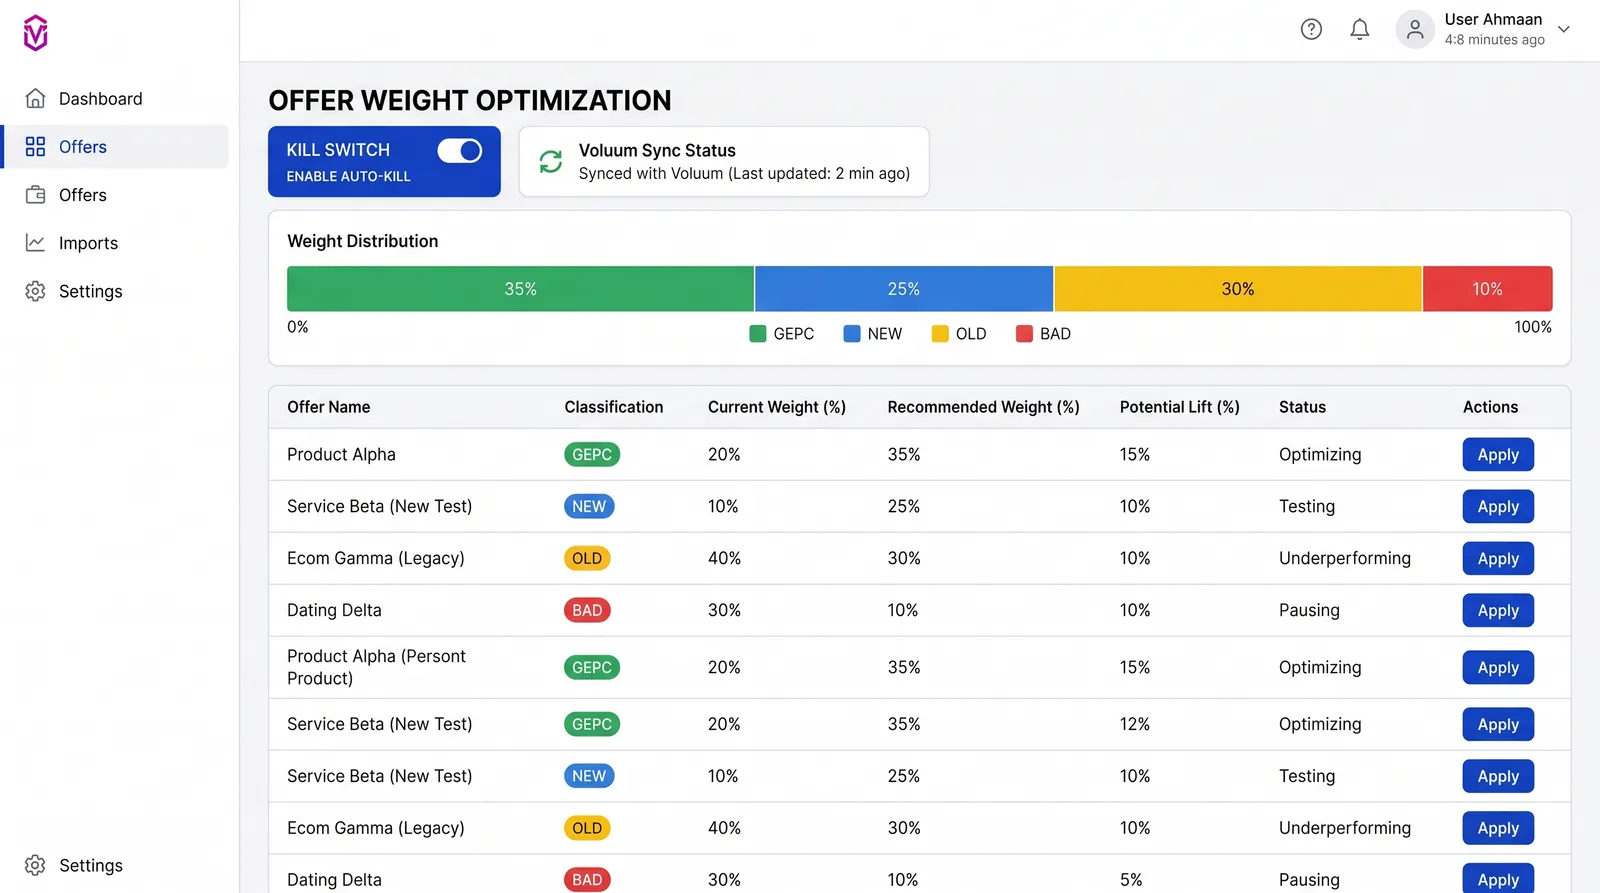Click the Recommended Weight (%) column header
This screenshot has width=1600, height=893.
coord(984,407)
